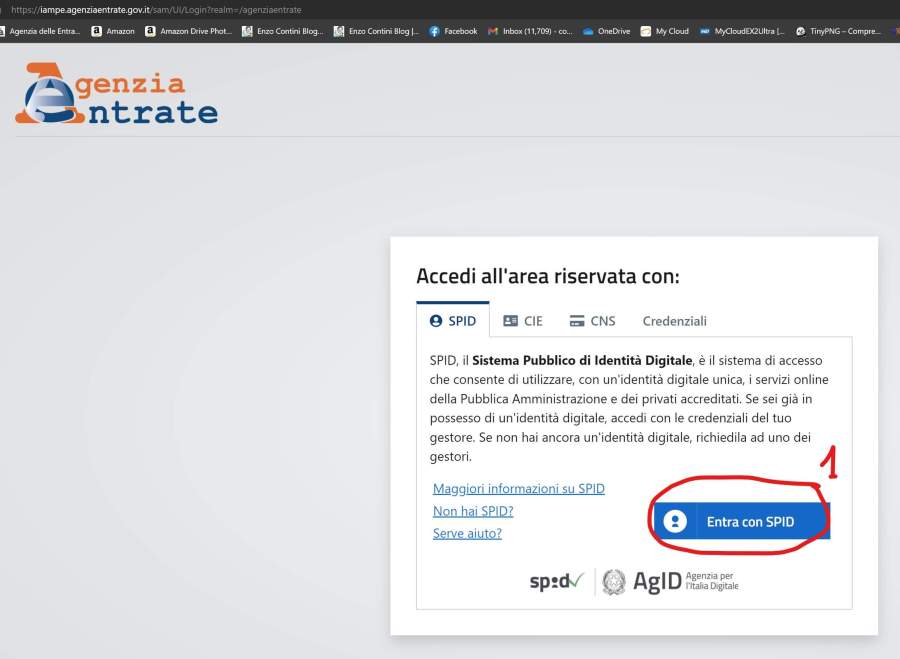Open the first Enzo Contini Blog bookmark
900x659 pixels.
point(283,31)
